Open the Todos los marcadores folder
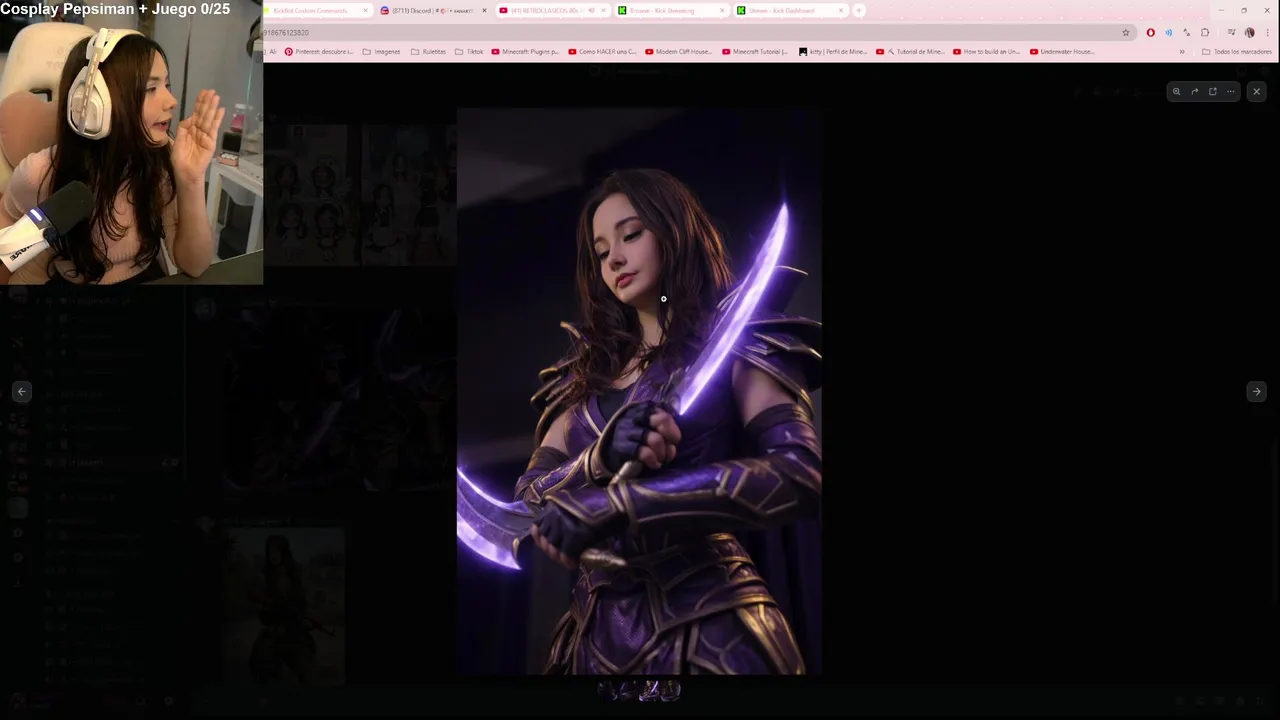The width and height of the screenshot is (1280, 720). (1237, 51)
